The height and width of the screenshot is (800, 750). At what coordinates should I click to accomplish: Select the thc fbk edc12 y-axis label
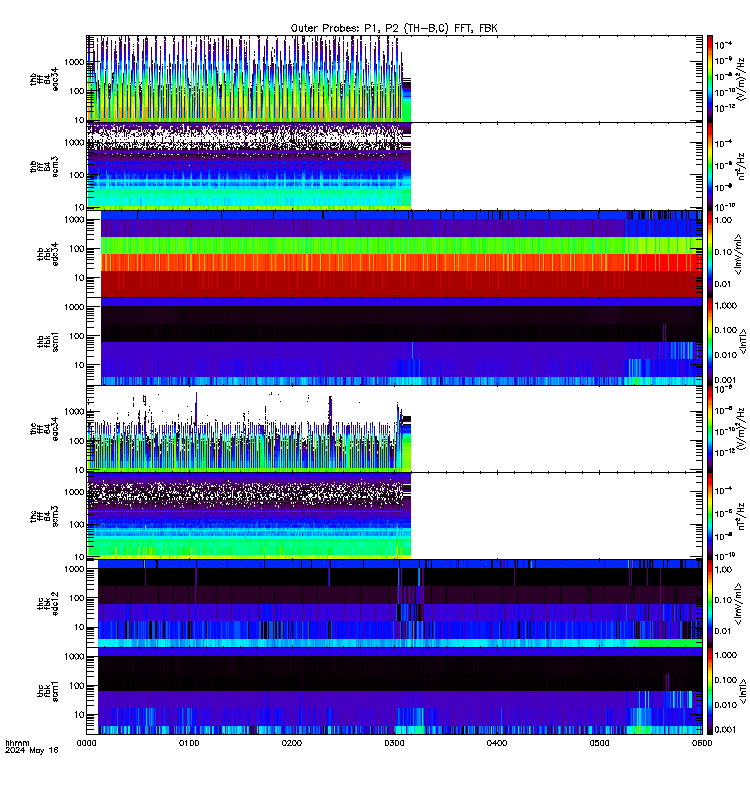(x=48, y=604)
